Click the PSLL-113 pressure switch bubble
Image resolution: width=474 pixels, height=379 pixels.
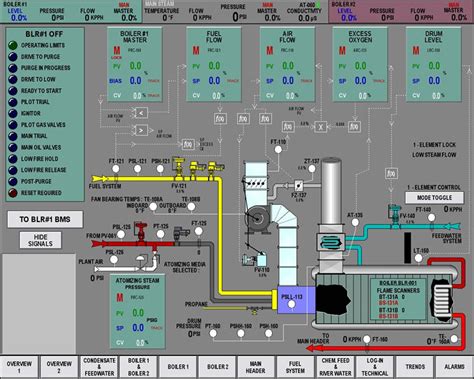292,304
